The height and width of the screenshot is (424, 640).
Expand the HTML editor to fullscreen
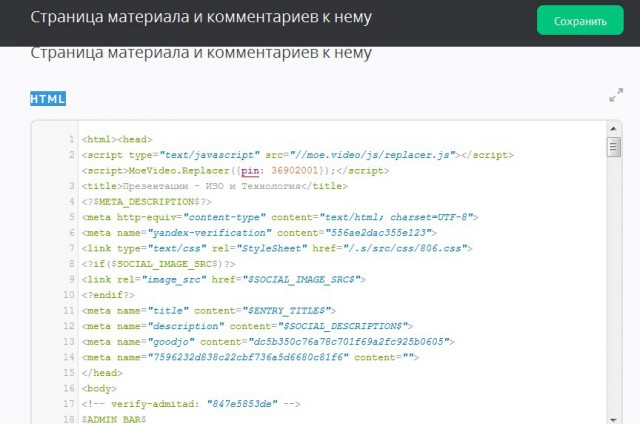[x=616, y=97]
